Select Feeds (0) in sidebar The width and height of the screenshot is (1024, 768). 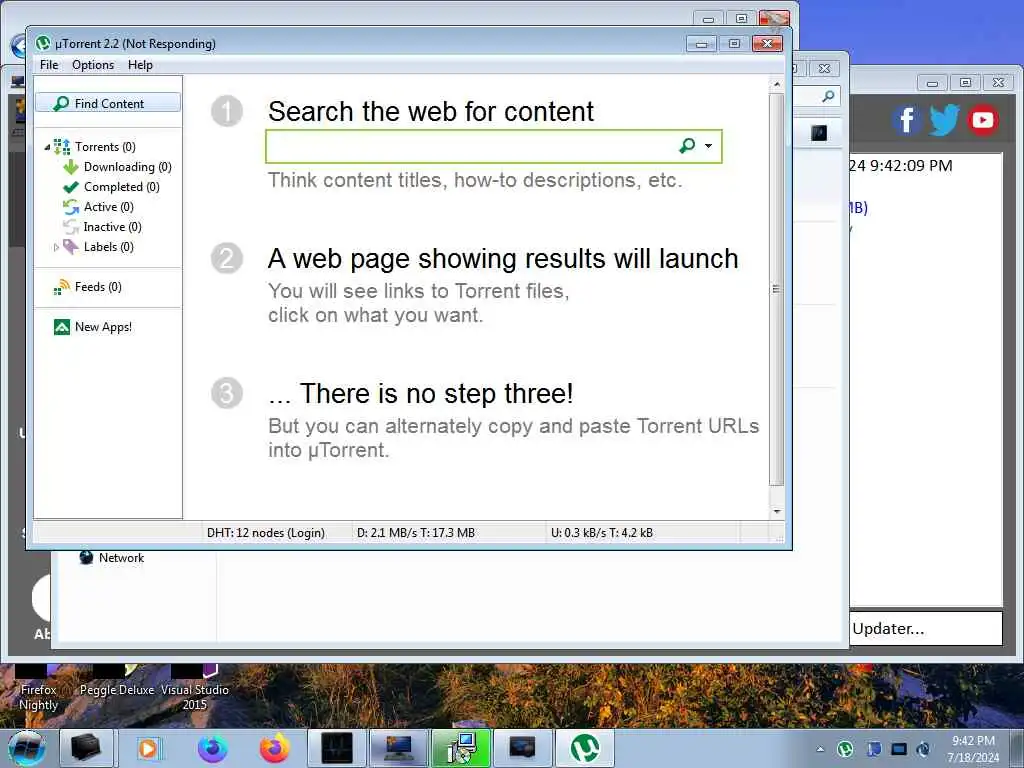point(98,287)
